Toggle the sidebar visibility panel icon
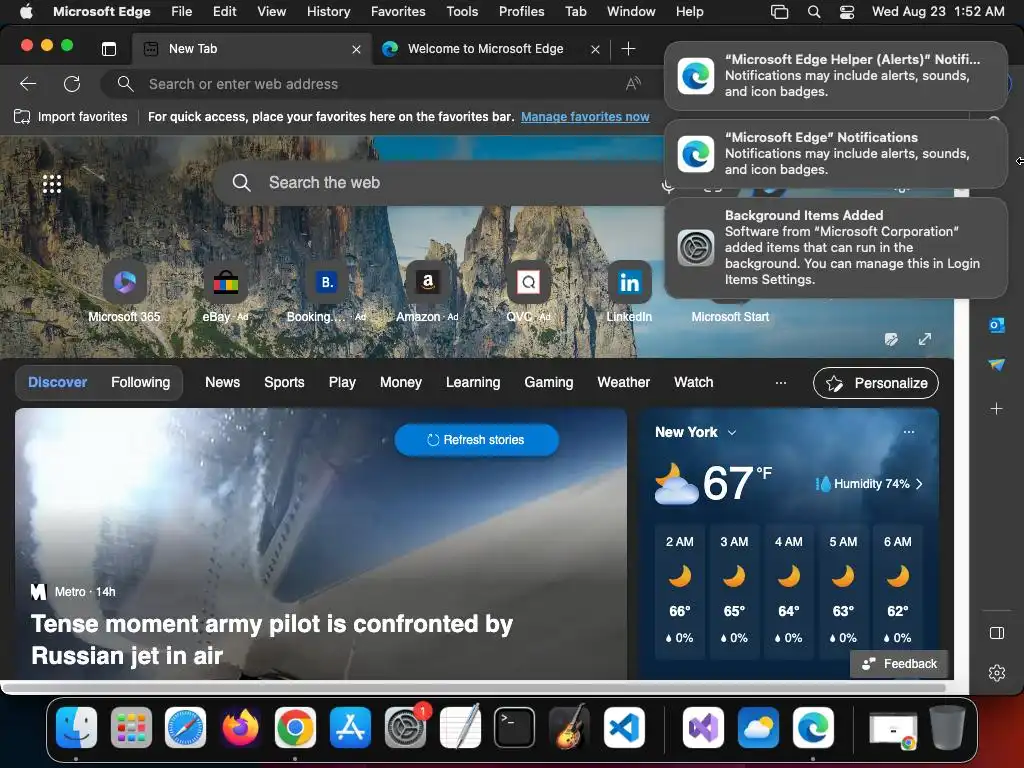The image size is (1024, 768). pos(997,633)
